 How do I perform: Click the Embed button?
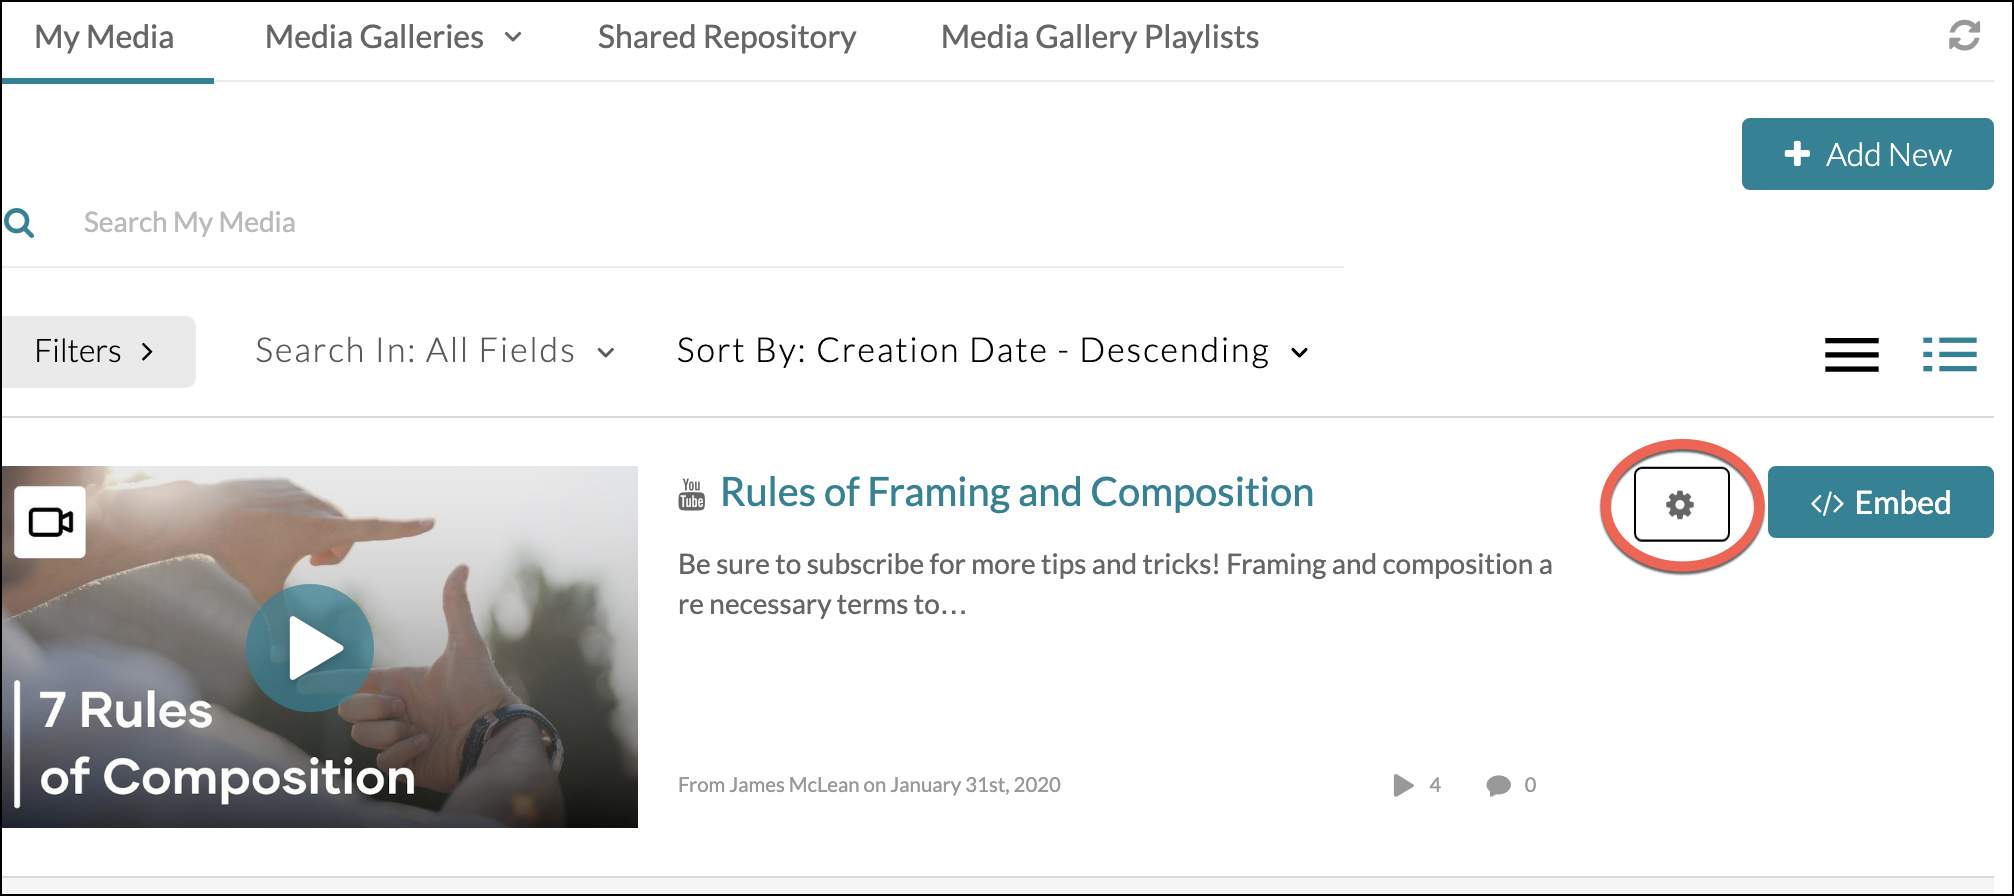click(x=1880, y=502)
